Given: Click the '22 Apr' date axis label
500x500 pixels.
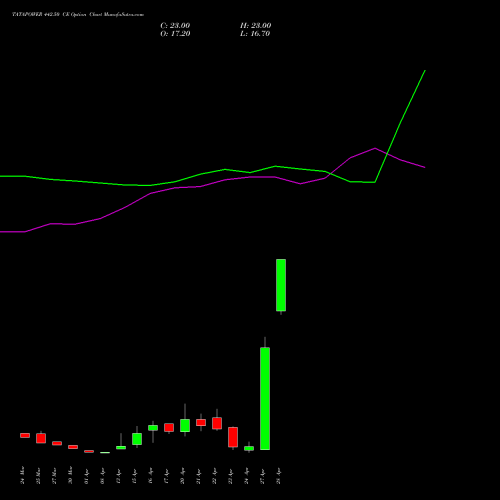Looking at the screenshot, I should [214, 476].
